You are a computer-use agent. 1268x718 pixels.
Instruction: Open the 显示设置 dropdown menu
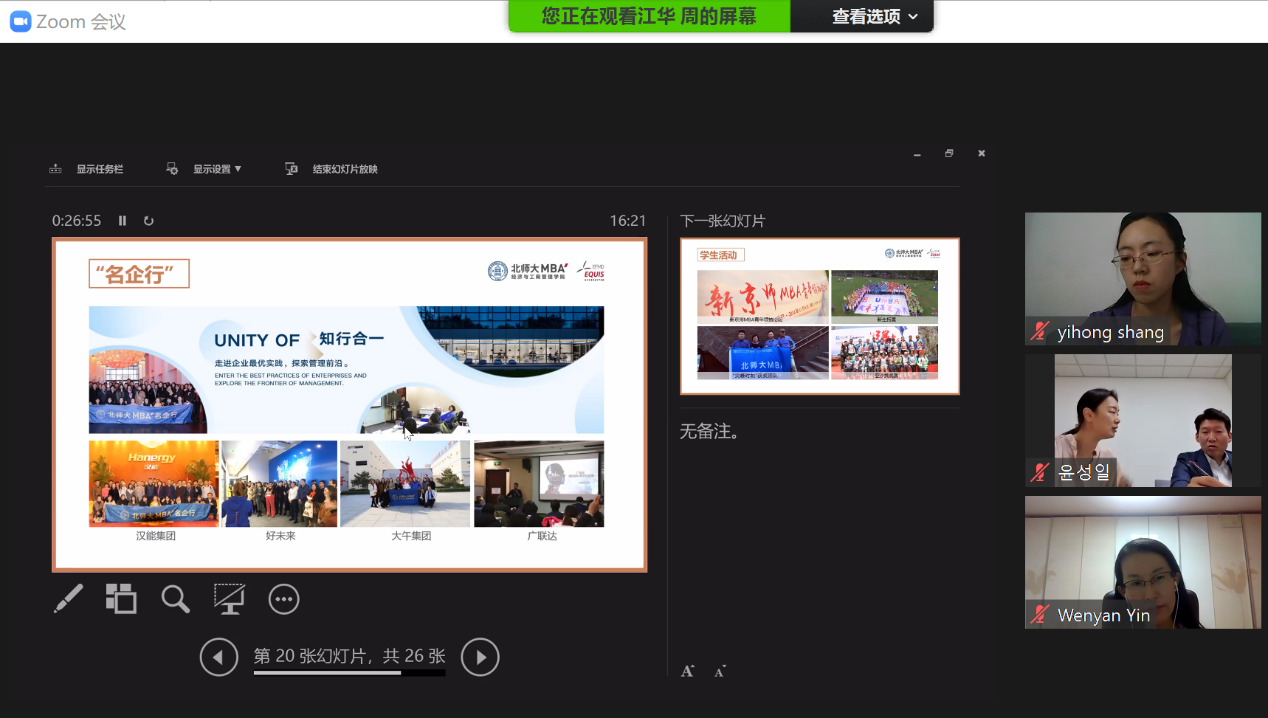pos(215,168)
